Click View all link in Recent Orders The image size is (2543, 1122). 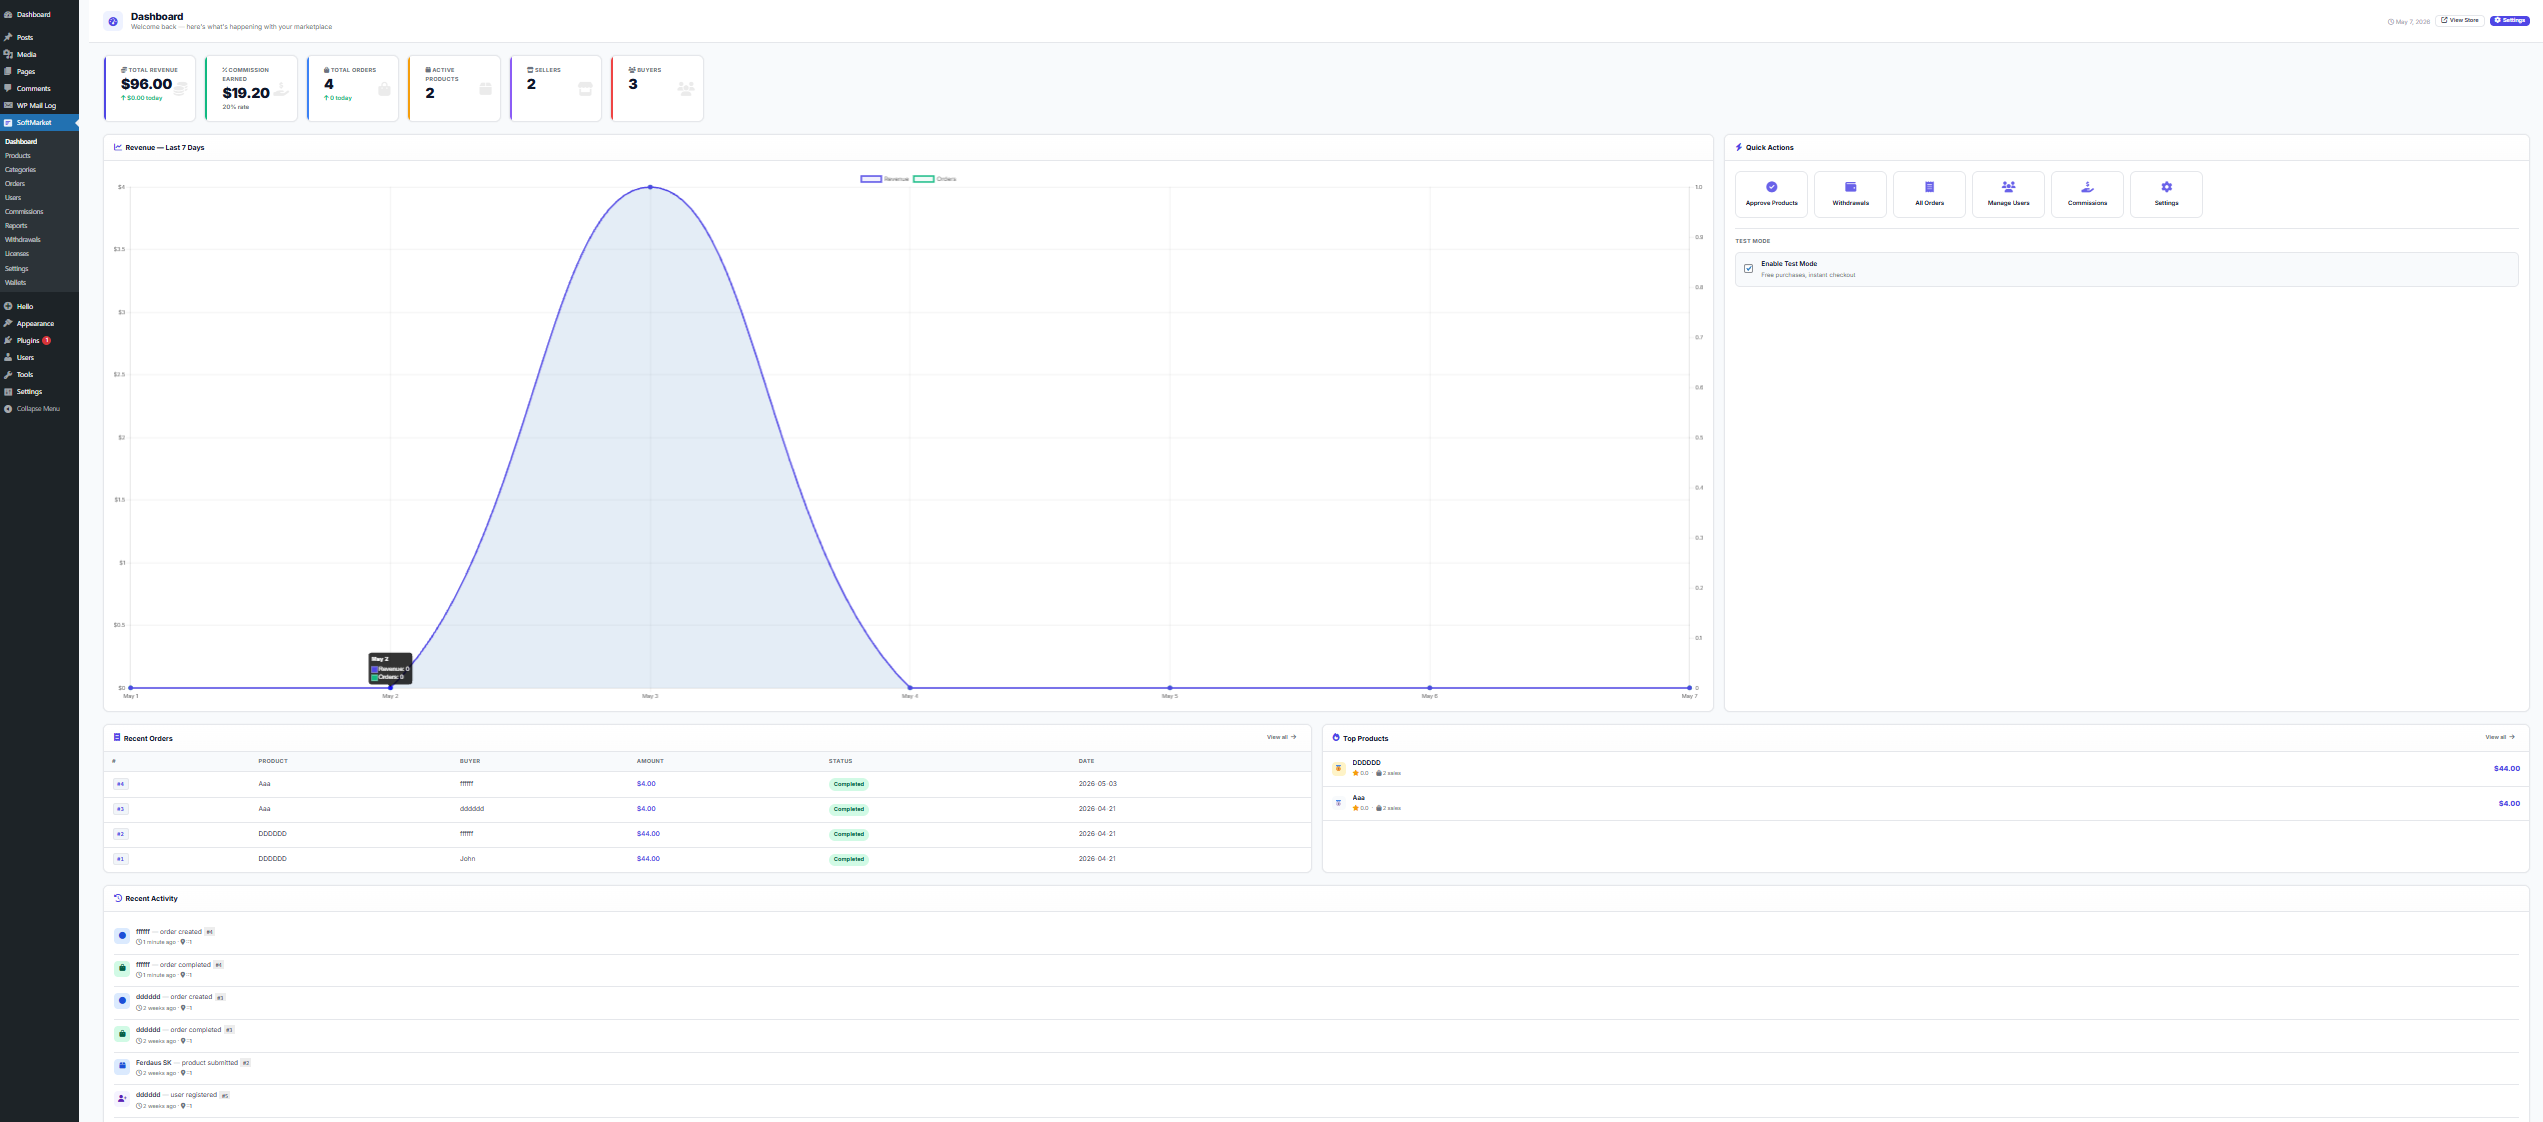(1281, 737)
